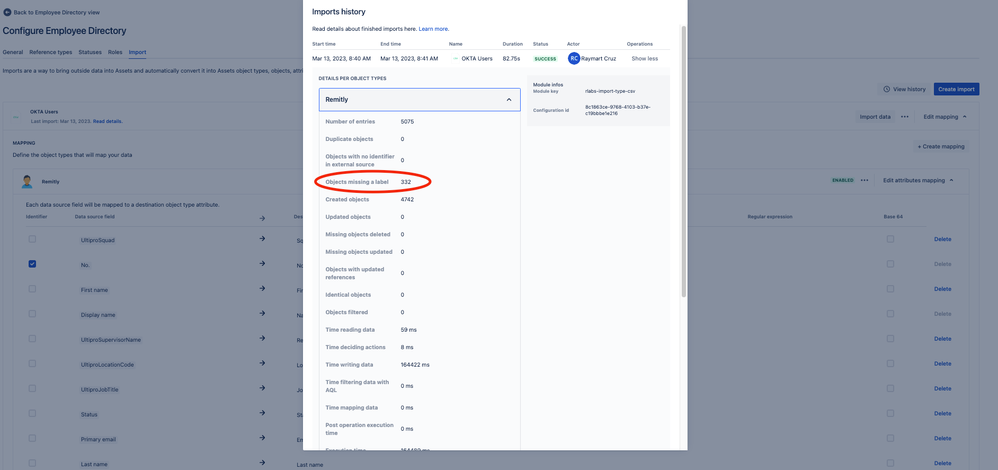
Task: Click the mapping arrow in UltiproJobTitle row
Action: tap(262, 388)
